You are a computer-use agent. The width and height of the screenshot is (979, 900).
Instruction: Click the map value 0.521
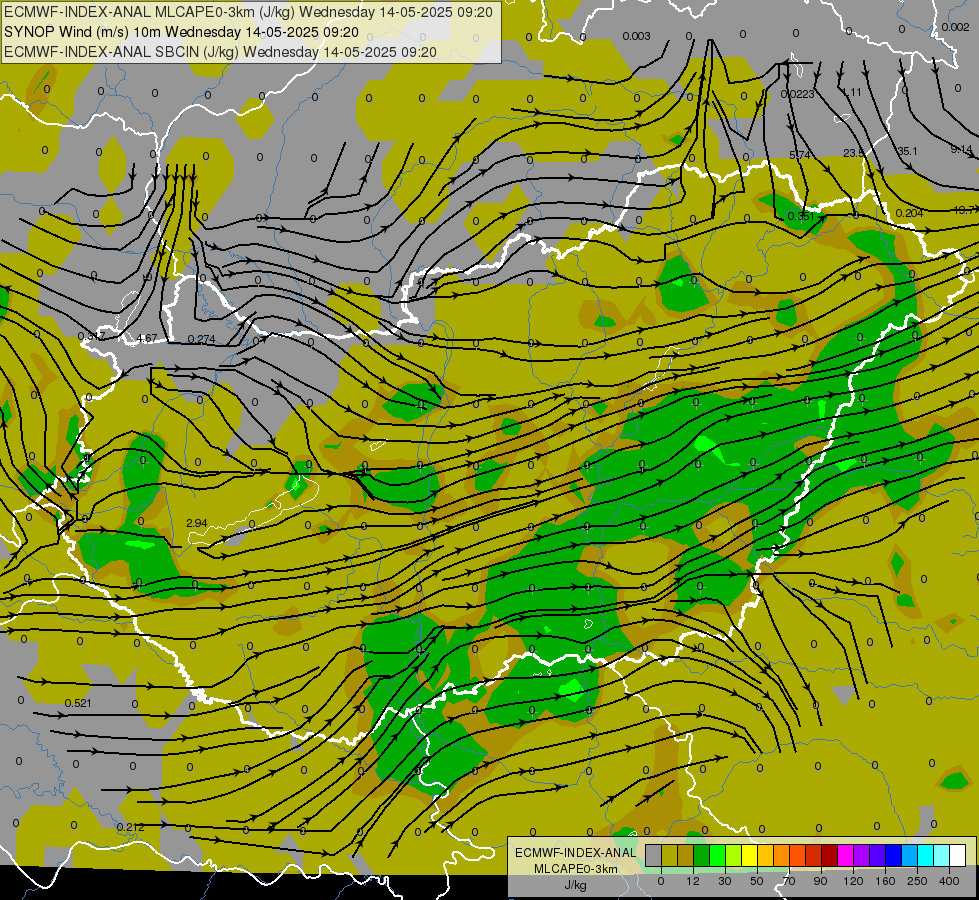pos(78,703)
